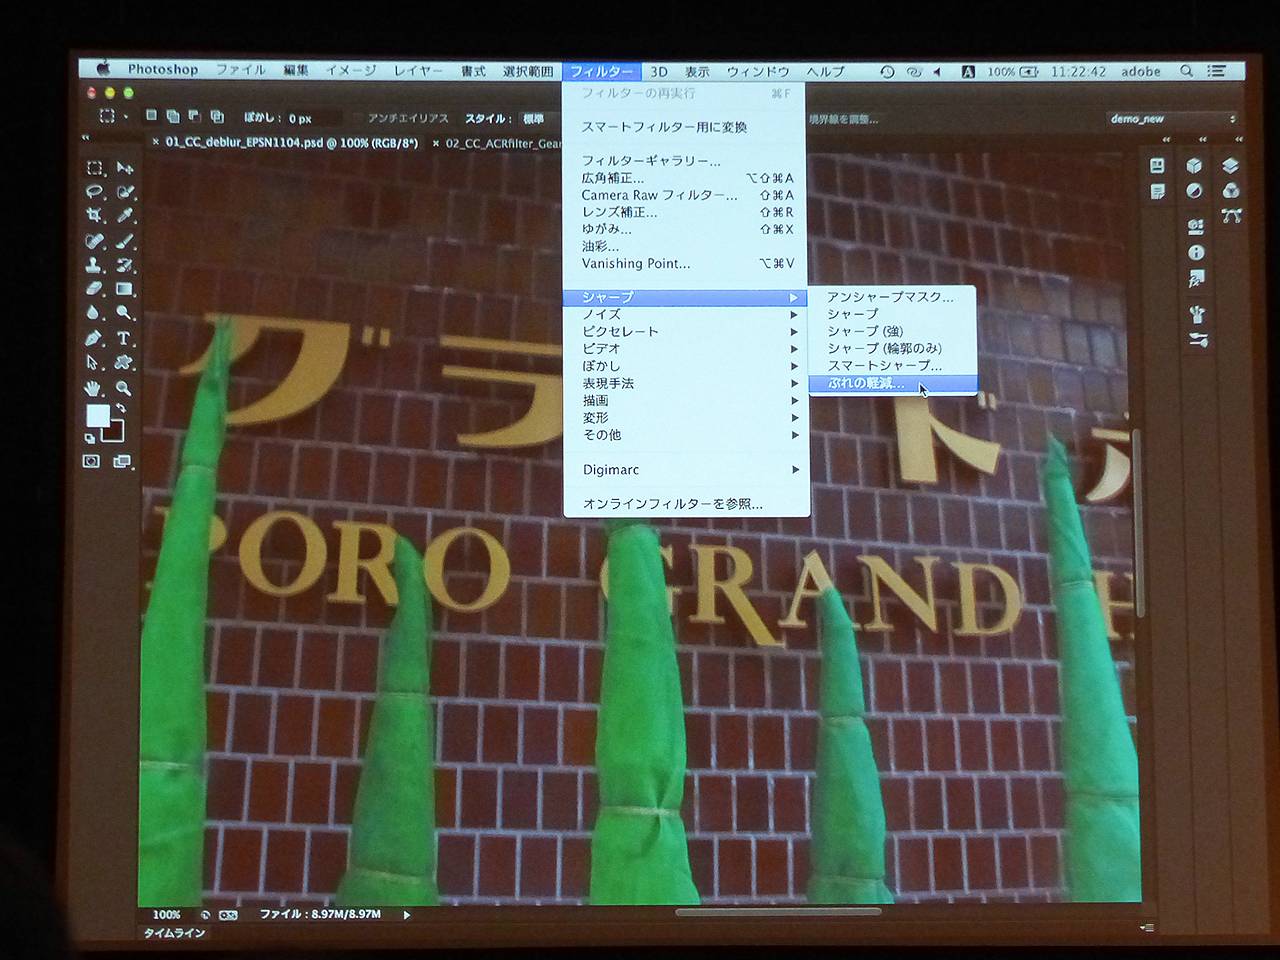Choose New selection mode in options bar
Image resolution: width=1280 pixels, height=960 pixels.
[152, 116]
